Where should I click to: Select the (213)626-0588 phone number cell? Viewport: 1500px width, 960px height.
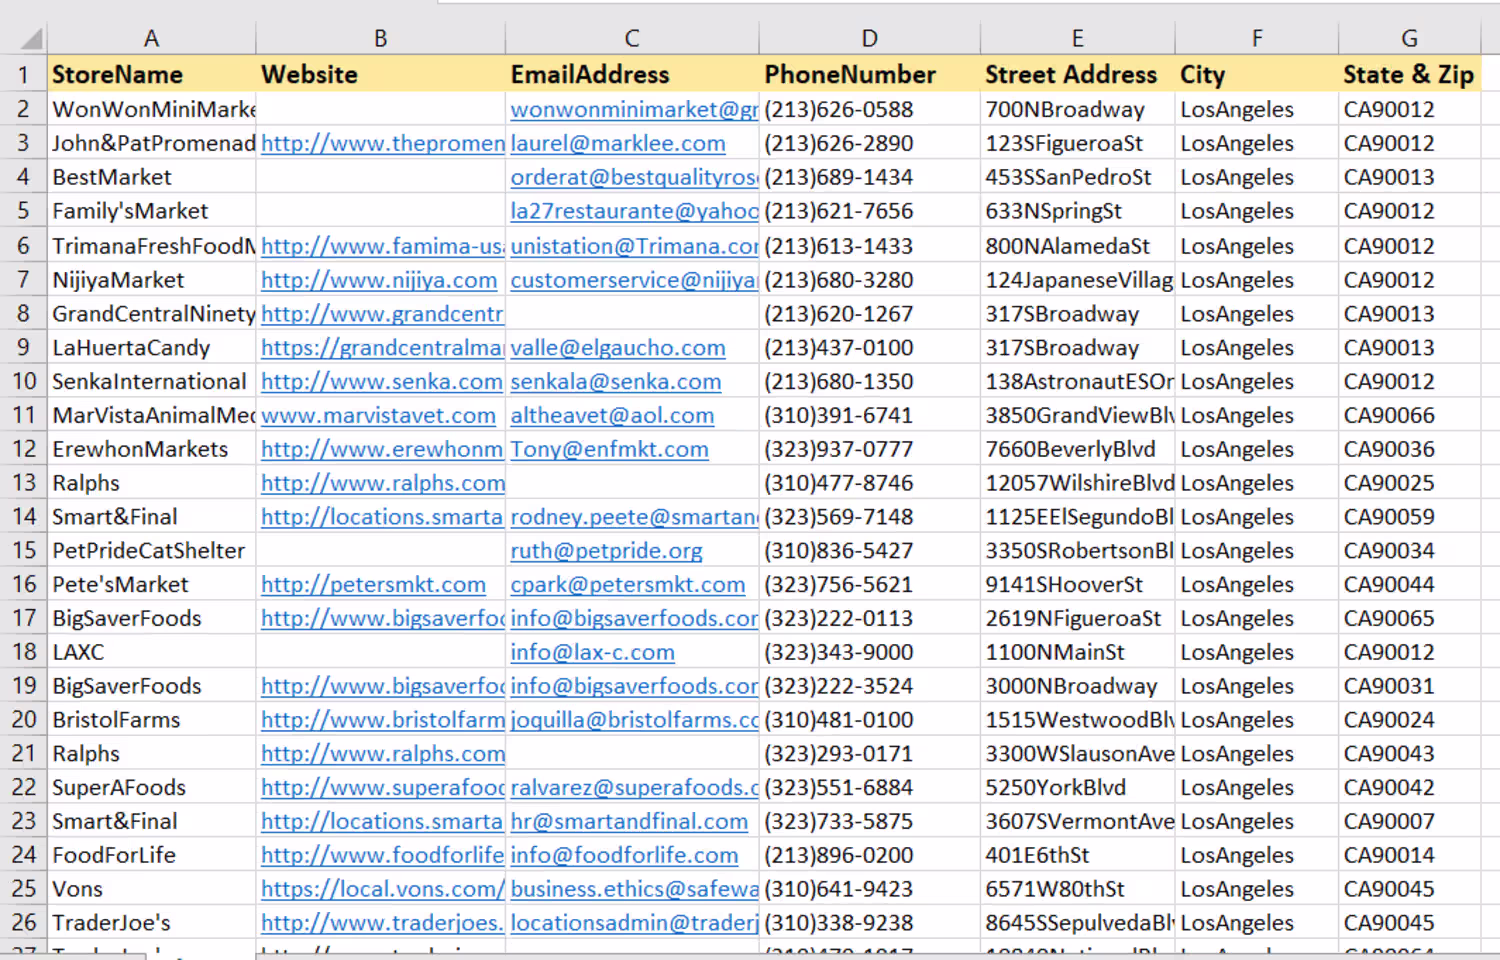(839, 110)
